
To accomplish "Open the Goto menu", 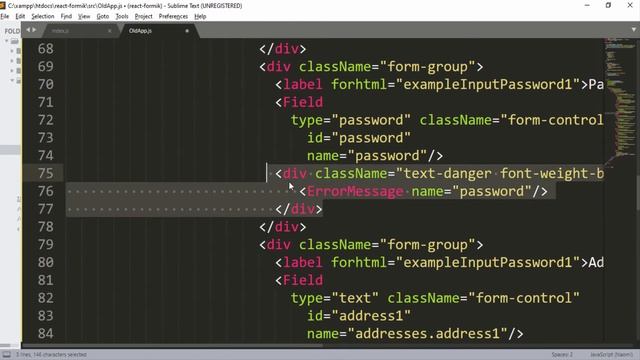I will pyautogui.click(x=103, y=16).
